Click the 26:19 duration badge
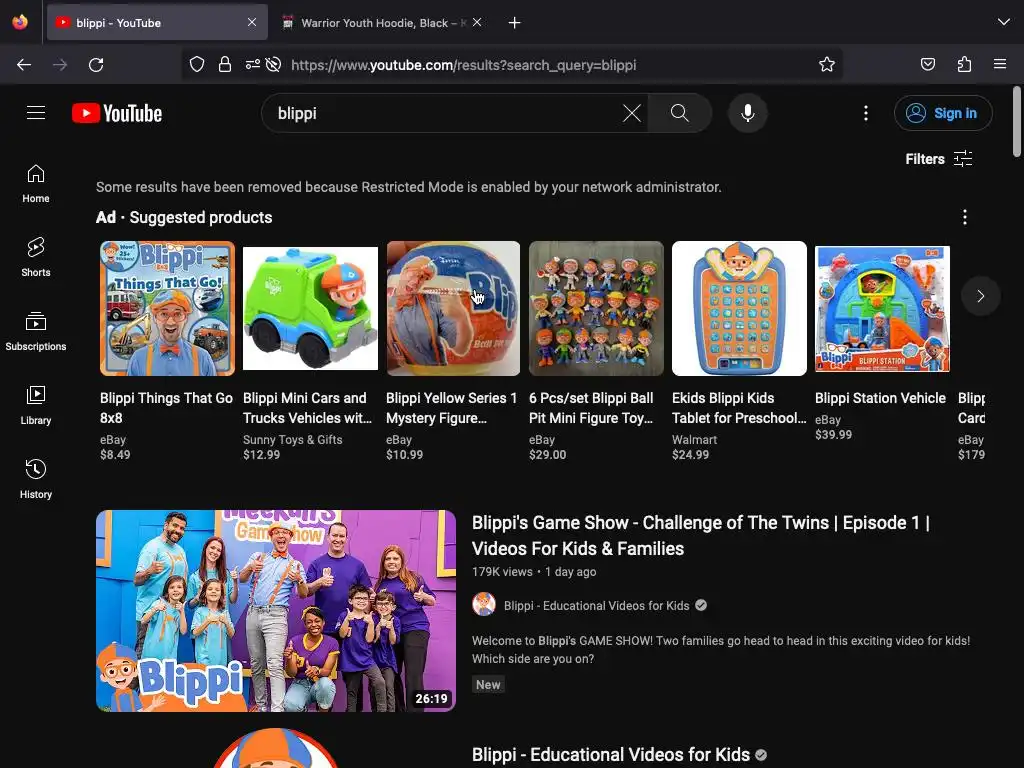Image resolution: width=1024 pixels, height=768 pixels. (x=432, y=698)
